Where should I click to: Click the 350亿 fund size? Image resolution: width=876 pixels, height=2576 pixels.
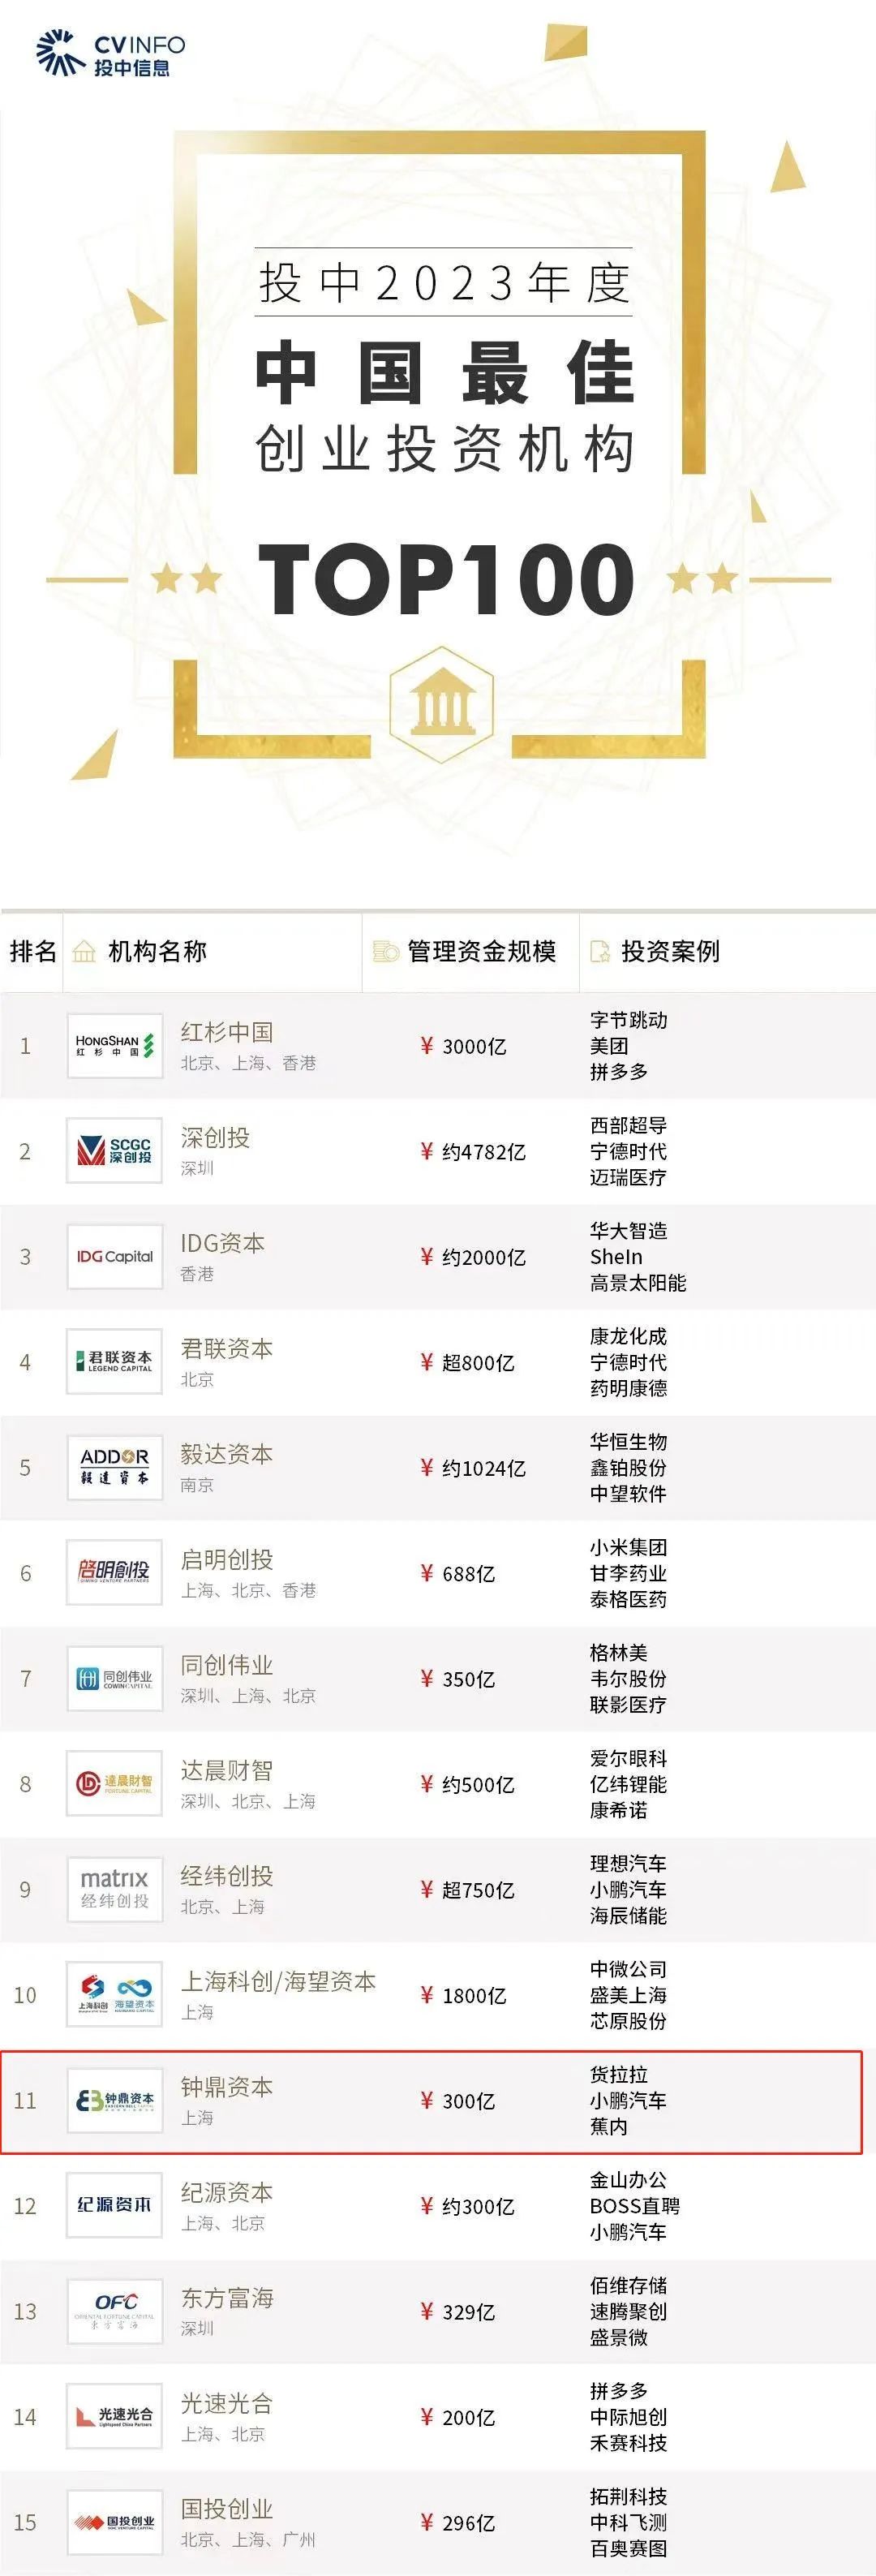pos(468,1679)
